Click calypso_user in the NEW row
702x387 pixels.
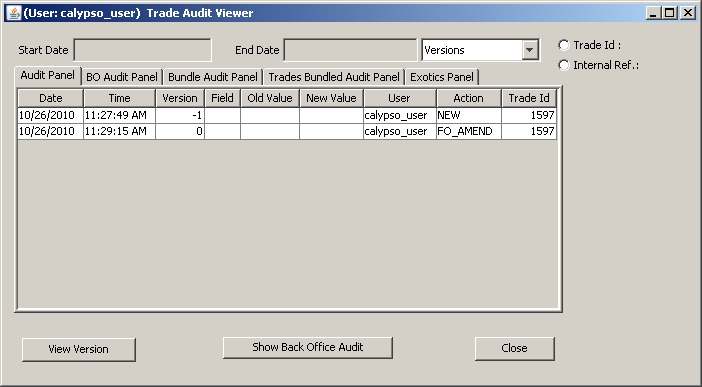399,116
